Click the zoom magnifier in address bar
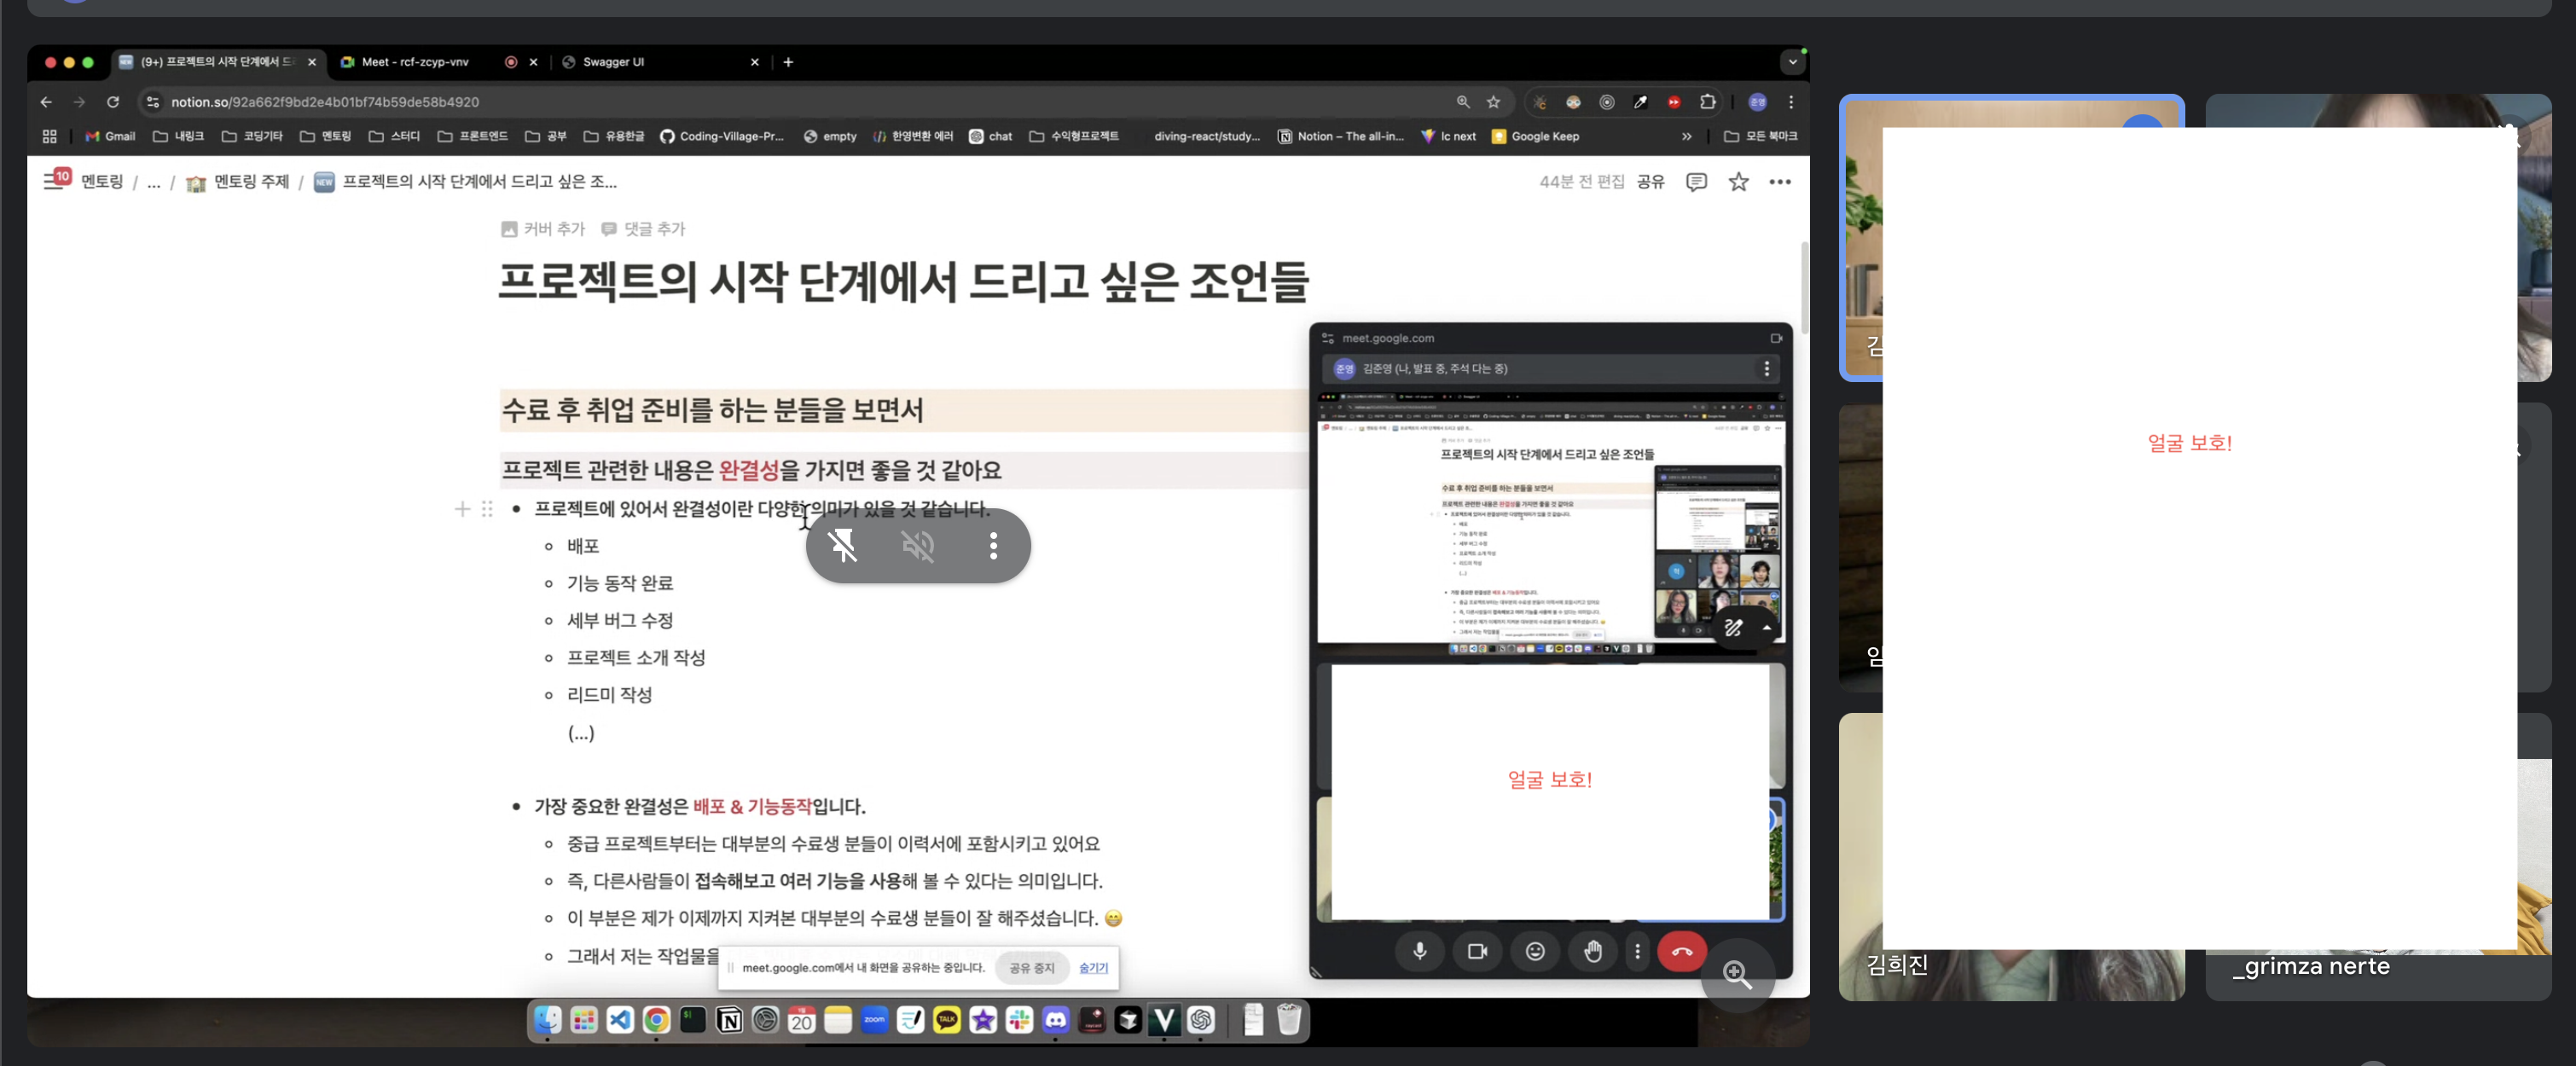Viewport: 2576px width, 1066px height. coord(1462,102)
